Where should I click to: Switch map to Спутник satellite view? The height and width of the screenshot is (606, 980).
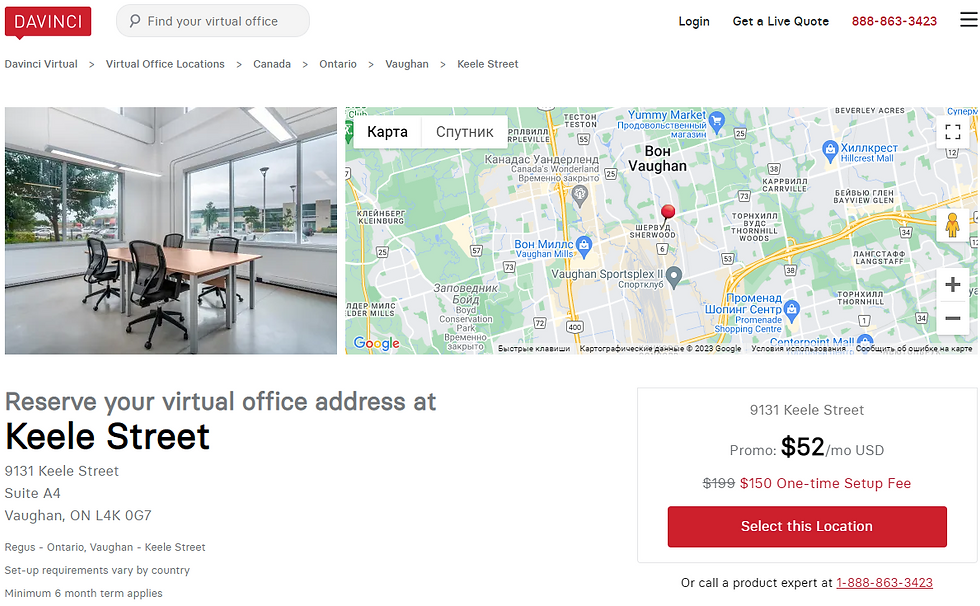click(x=464, y=132)
